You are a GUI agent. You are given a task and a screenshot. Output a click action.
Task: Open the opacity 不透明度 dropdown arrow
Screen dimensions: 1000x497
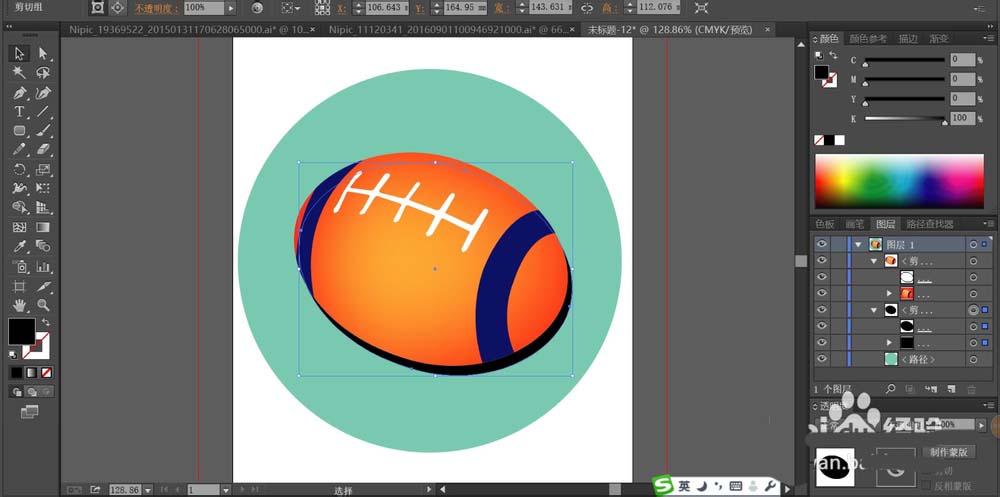click(231, 8)
